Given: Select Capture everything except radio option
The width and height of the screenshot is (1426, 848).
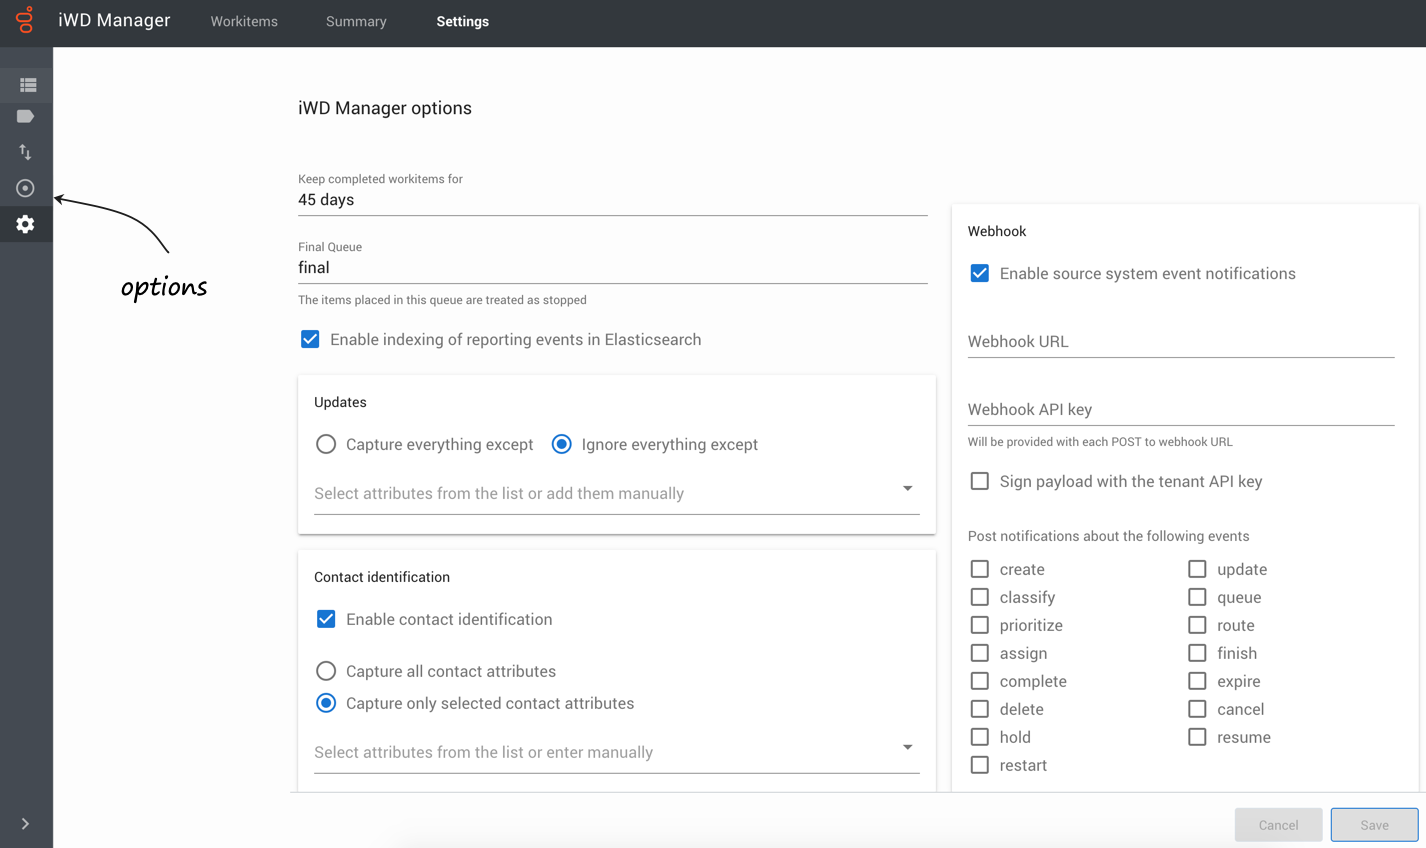Looking at the screenshot, I should (x=326, y=444).
